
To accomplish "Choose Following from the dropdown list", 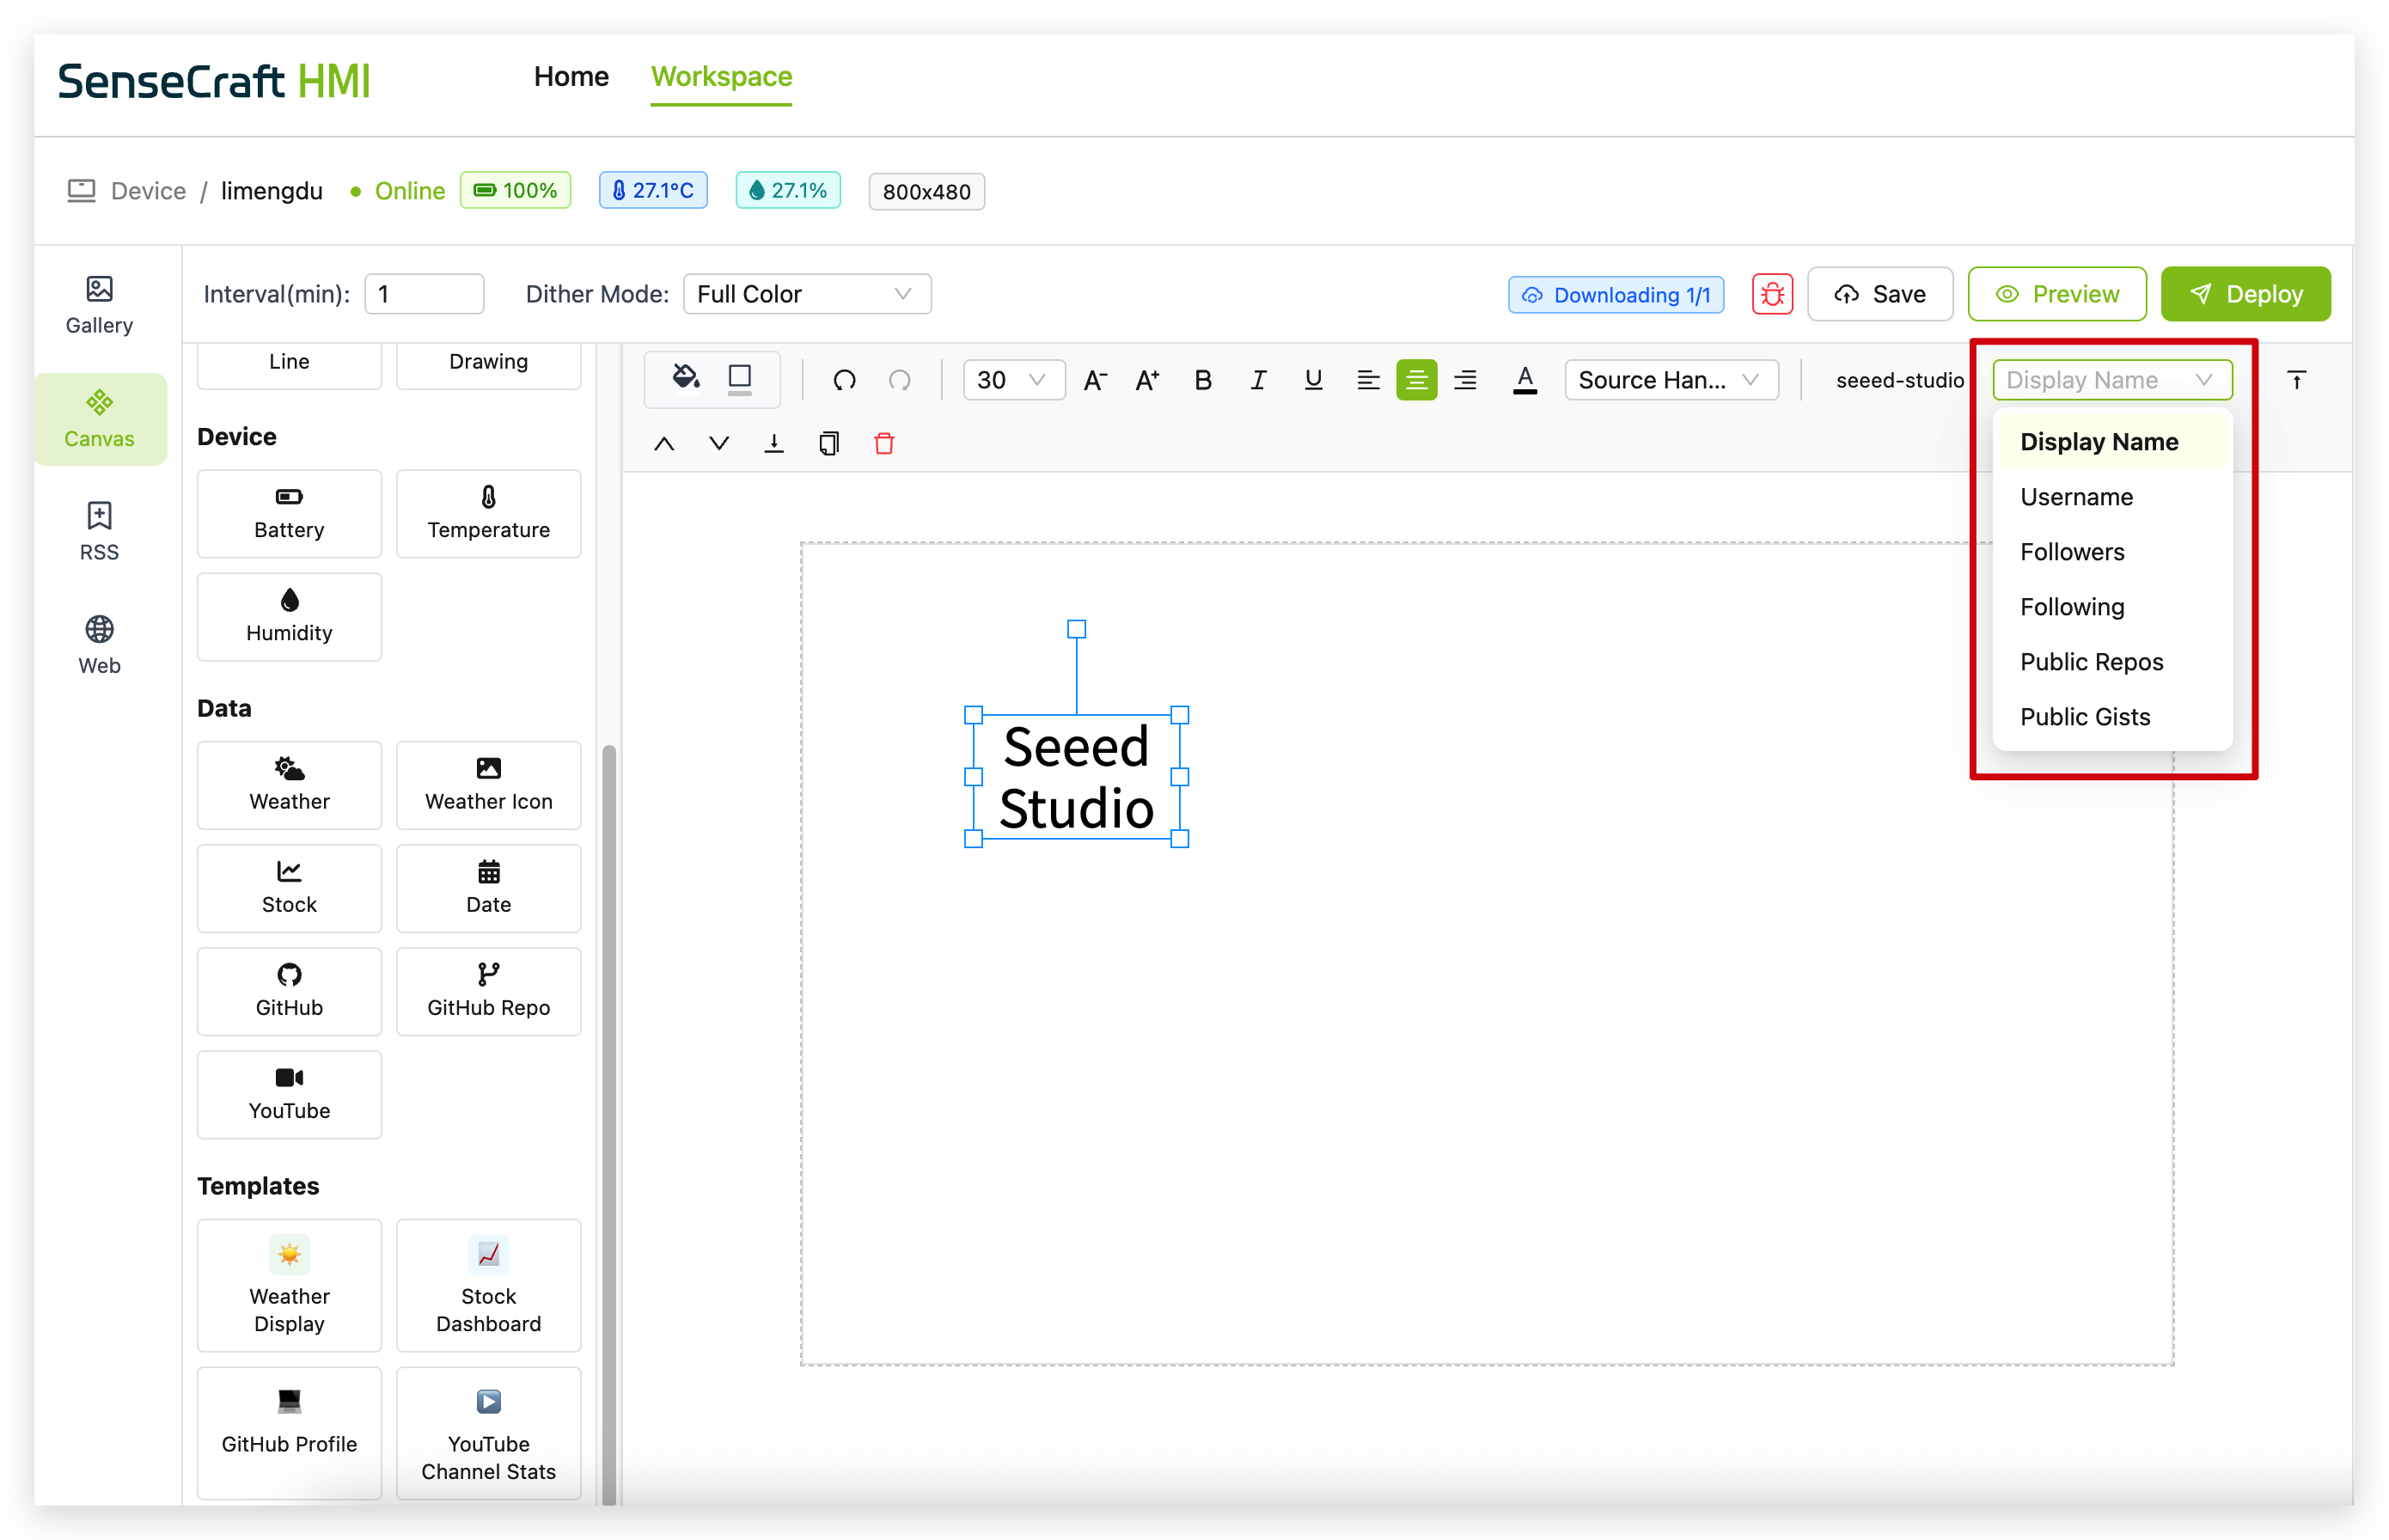I will pyautogui.click(x=2111, y=607).
